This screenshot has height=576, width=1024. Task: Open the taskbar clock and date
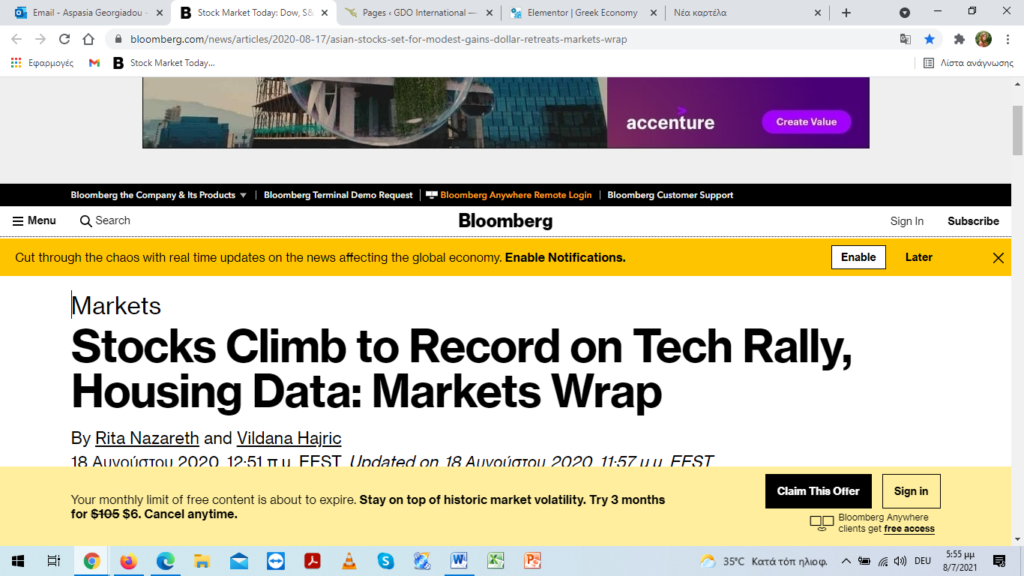tap(959, 561)
